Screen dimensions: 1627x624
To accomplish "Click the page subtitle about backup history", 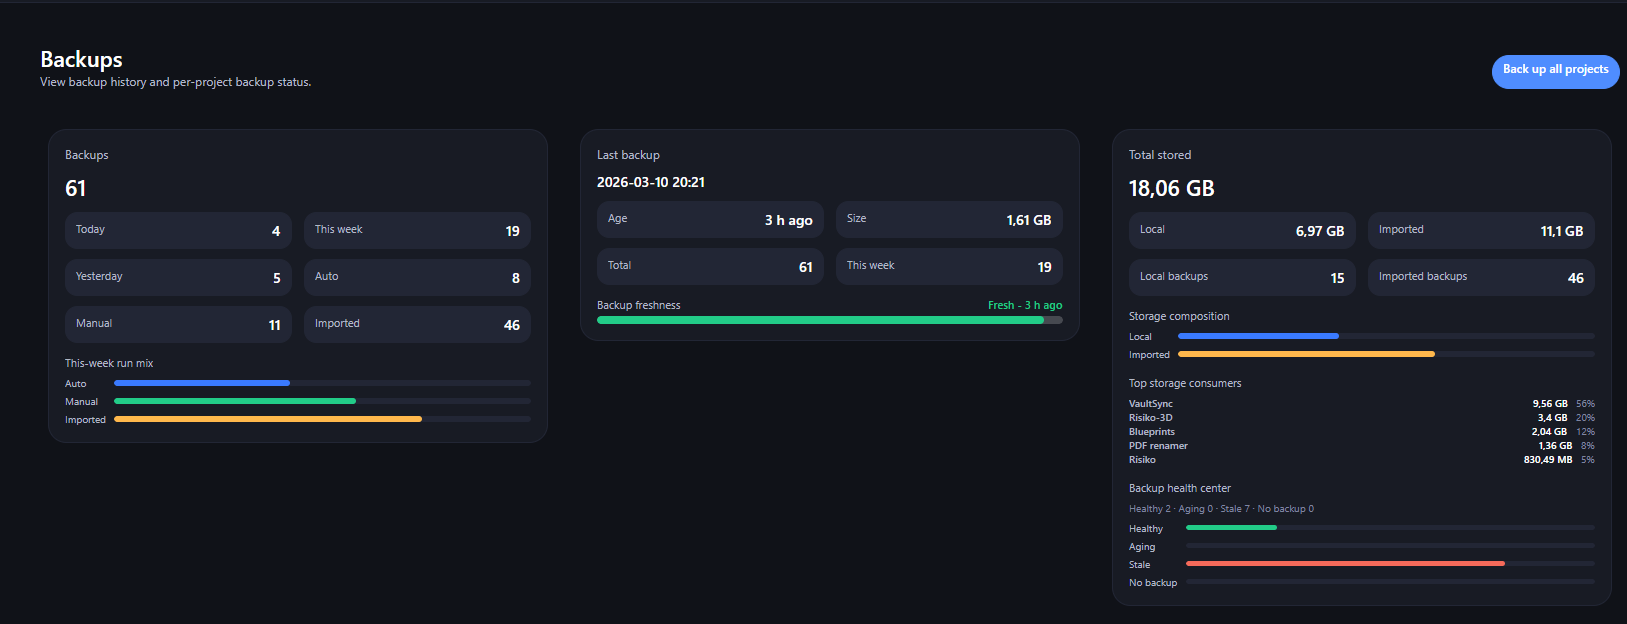I will pyautogui.click(x=176, y=82).
